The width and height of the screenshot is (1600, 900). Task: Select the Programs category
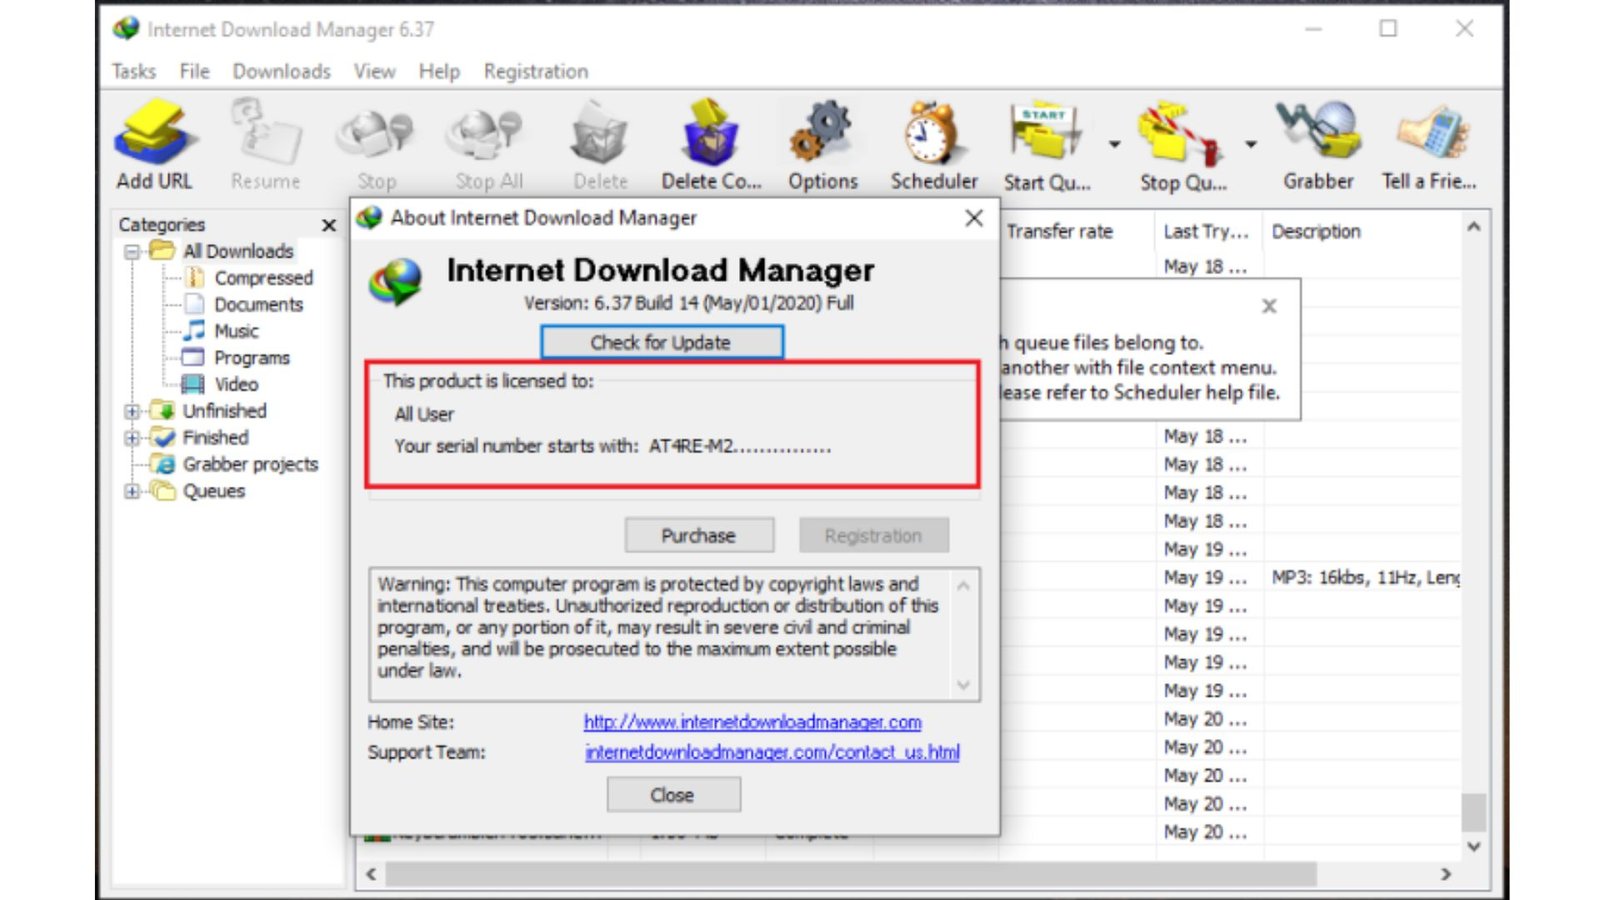pos(251,358)
